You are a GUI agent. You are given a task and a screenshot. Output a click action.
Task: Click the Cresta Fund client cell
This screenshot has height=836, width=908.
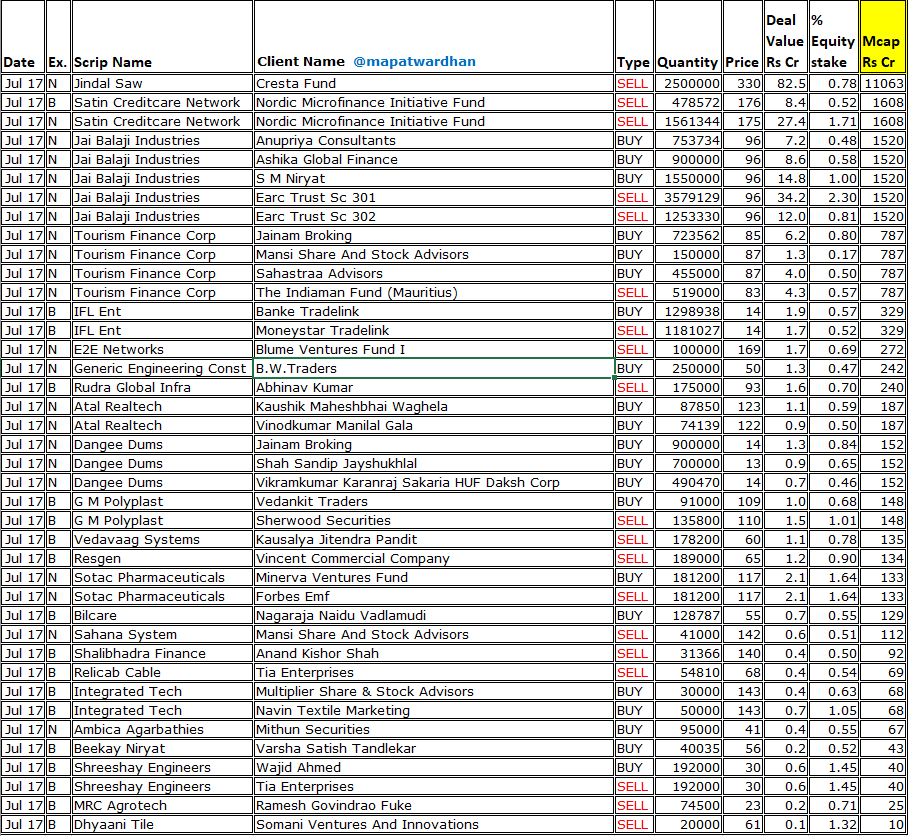point(434,83)
